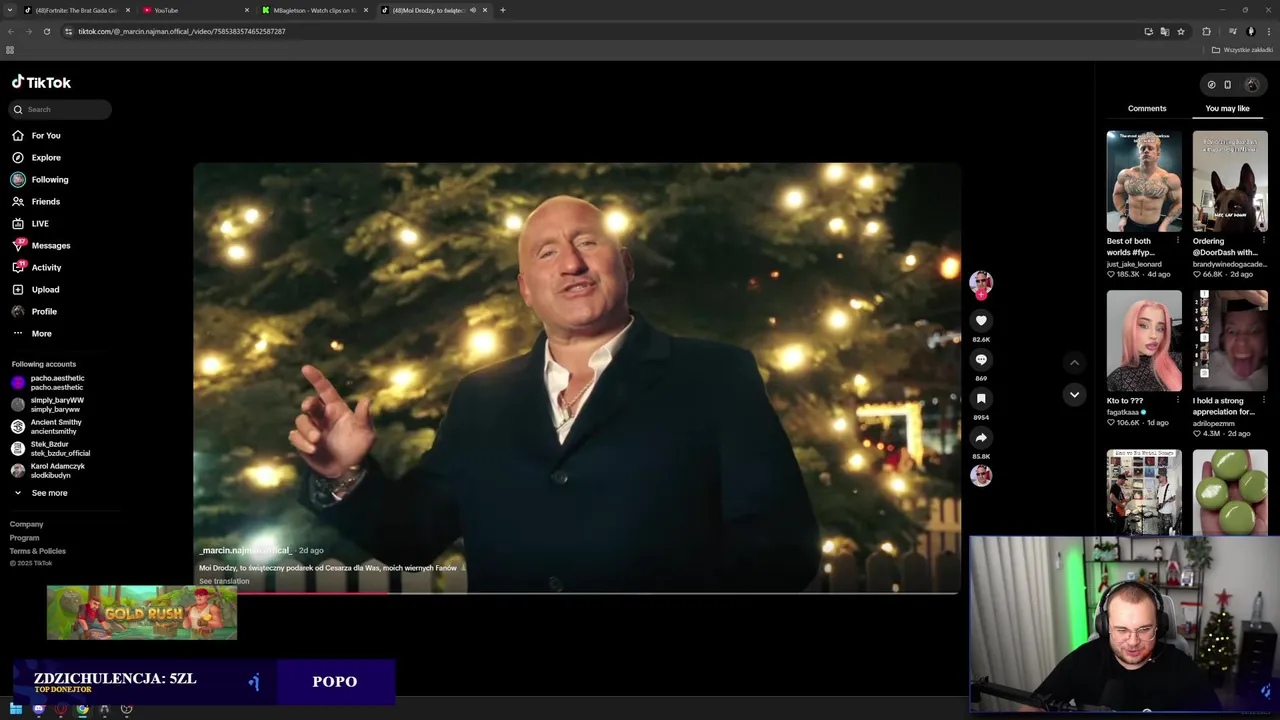Seek on the video progress bar

tap(576, 593)
